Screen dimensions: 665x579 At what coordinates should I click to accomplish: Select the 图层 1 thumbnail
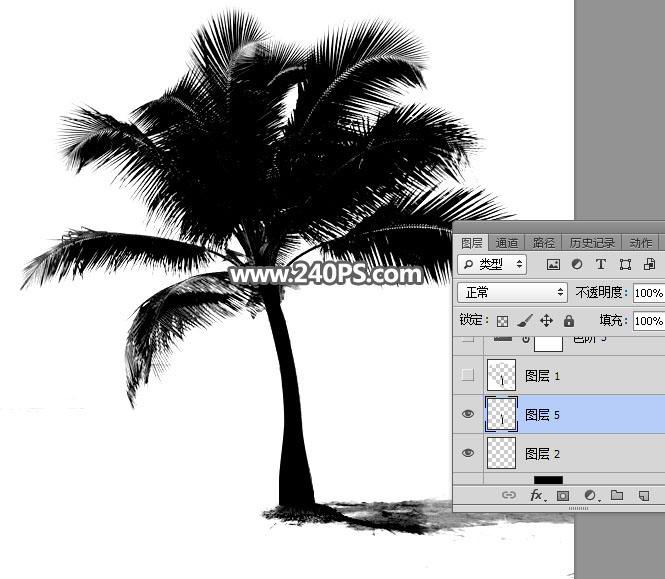[x=502, y=375]
